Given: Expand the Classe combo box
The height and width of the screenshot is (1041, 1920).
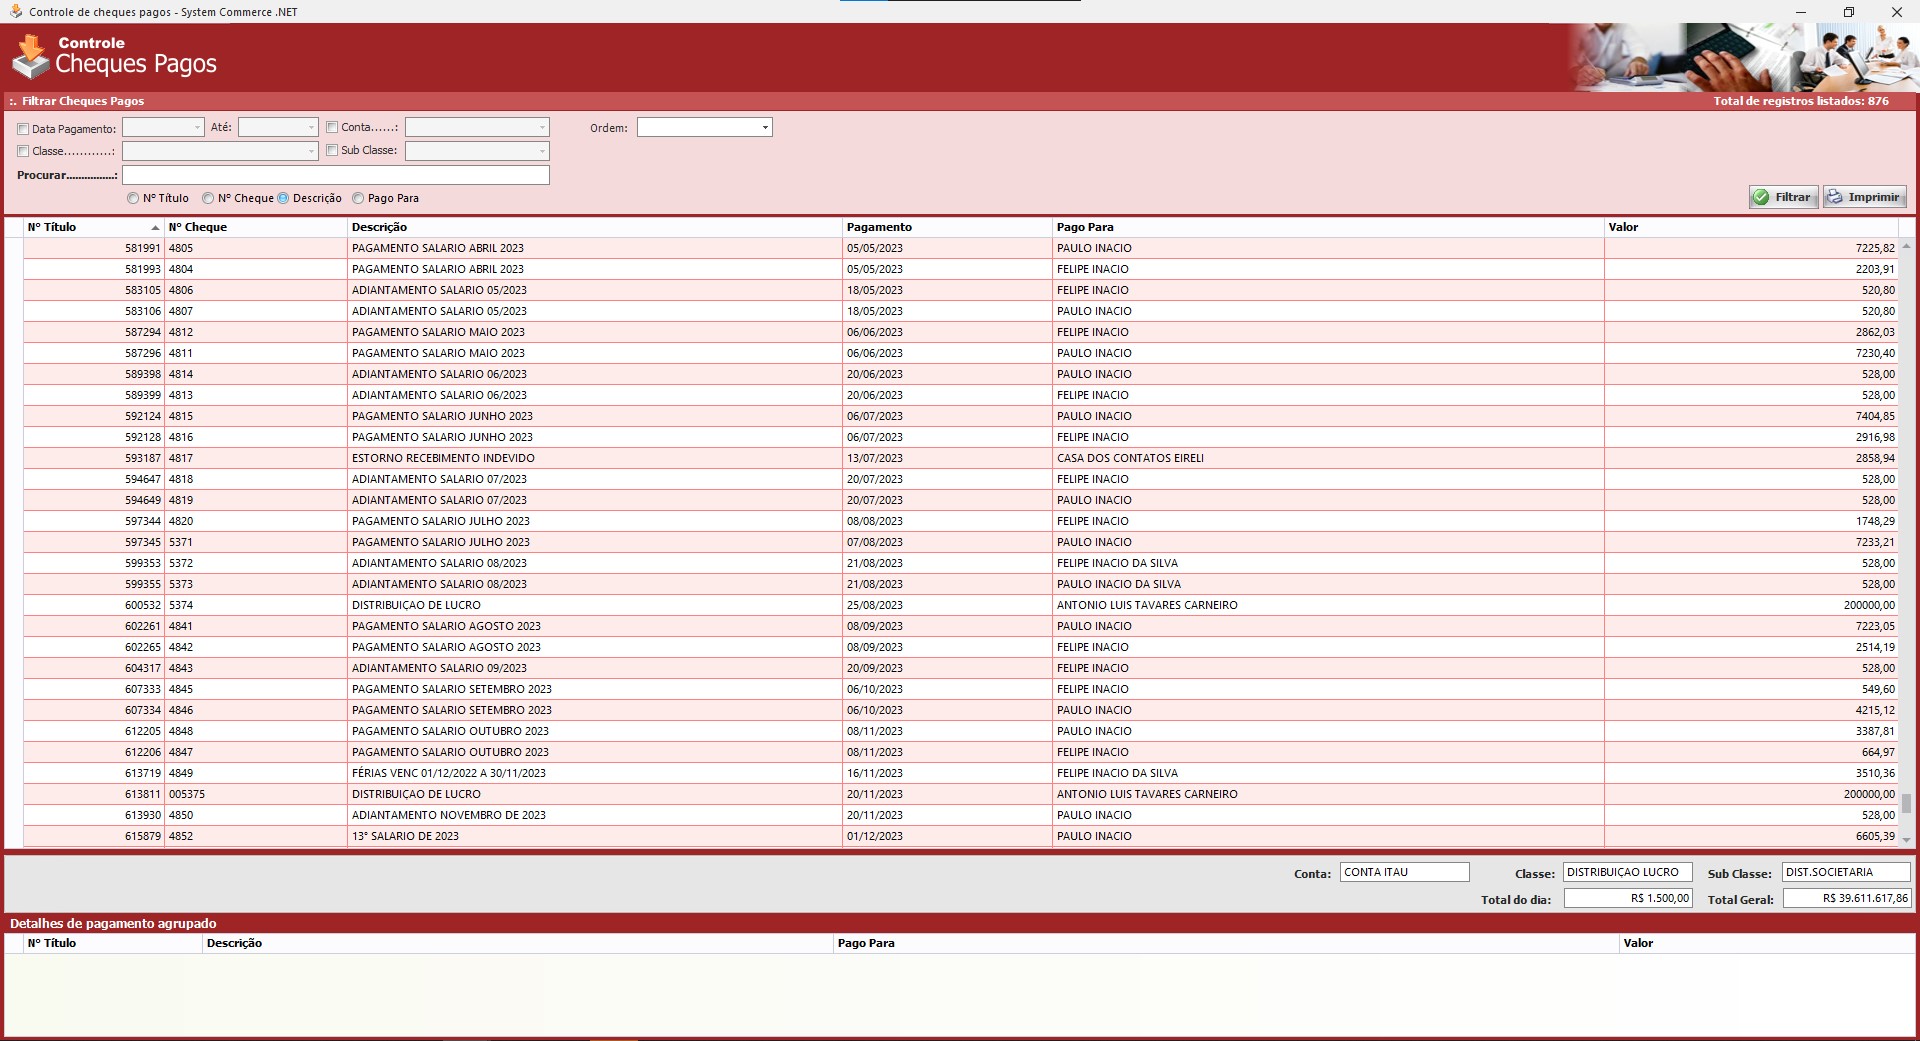Looking at the screenshot, I should click(311, 152).
